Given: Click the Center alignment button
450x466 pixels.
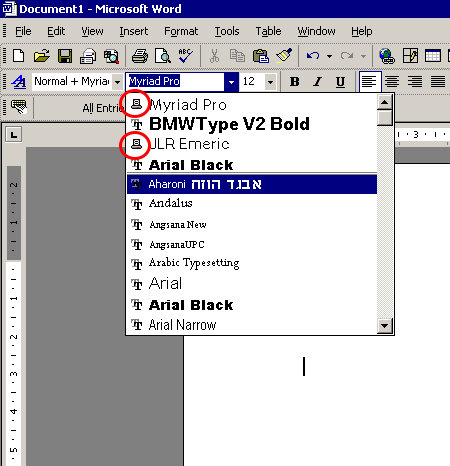Looking at the screenshot, I should (x=392, y=81).
